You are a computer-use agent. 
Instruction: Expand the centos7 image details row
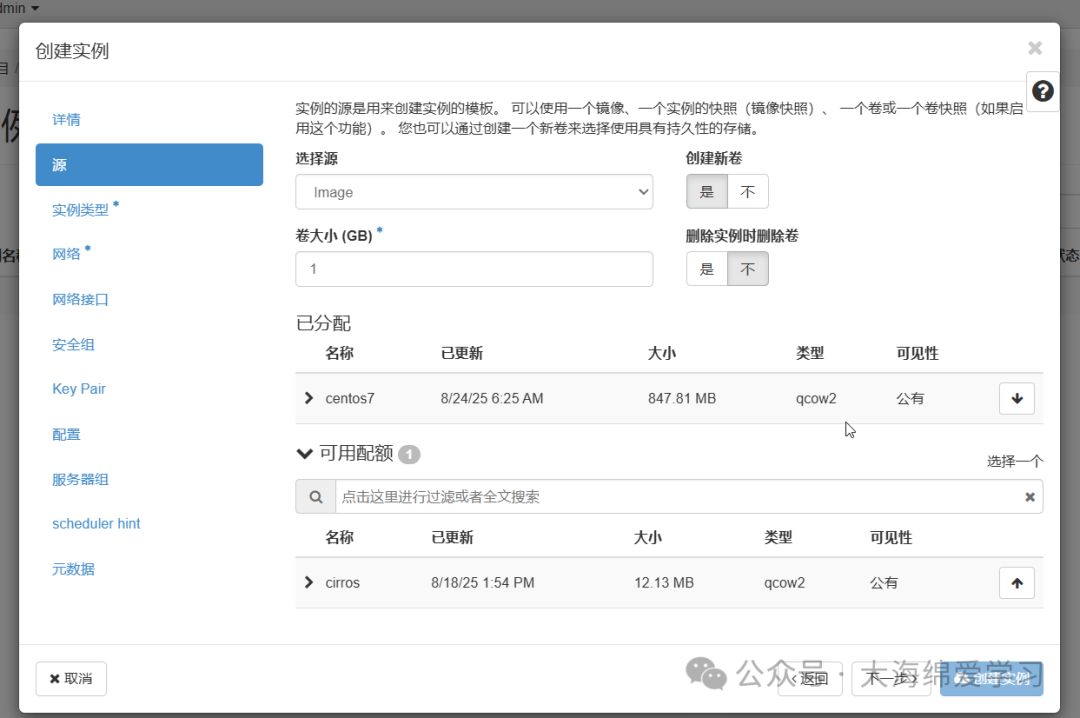(308, 398)
